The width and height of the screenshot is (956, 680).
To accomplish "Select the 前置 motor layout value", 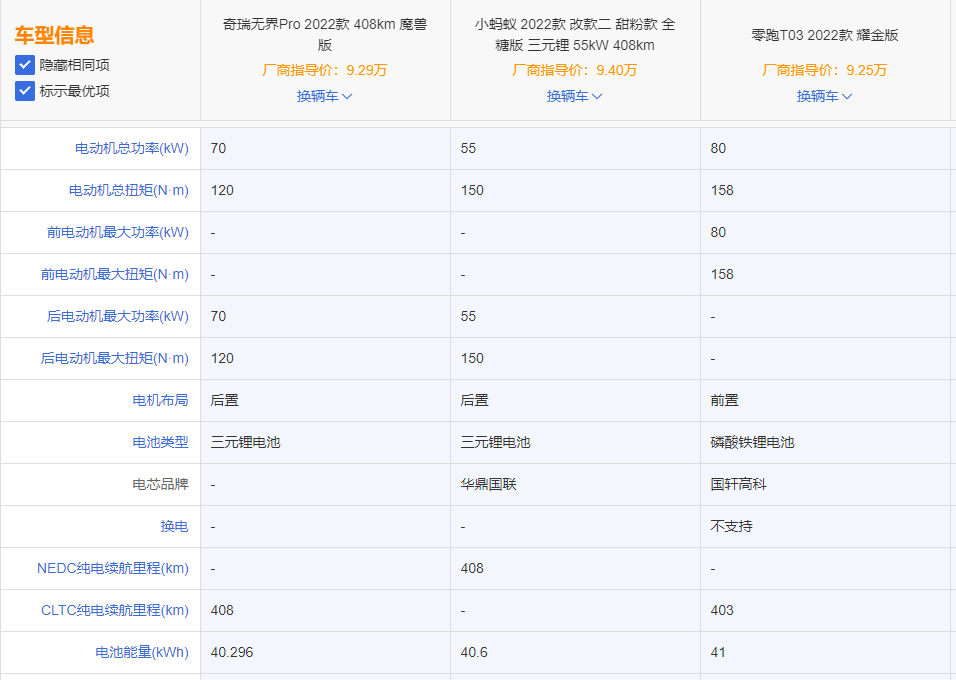I will 724,400.
